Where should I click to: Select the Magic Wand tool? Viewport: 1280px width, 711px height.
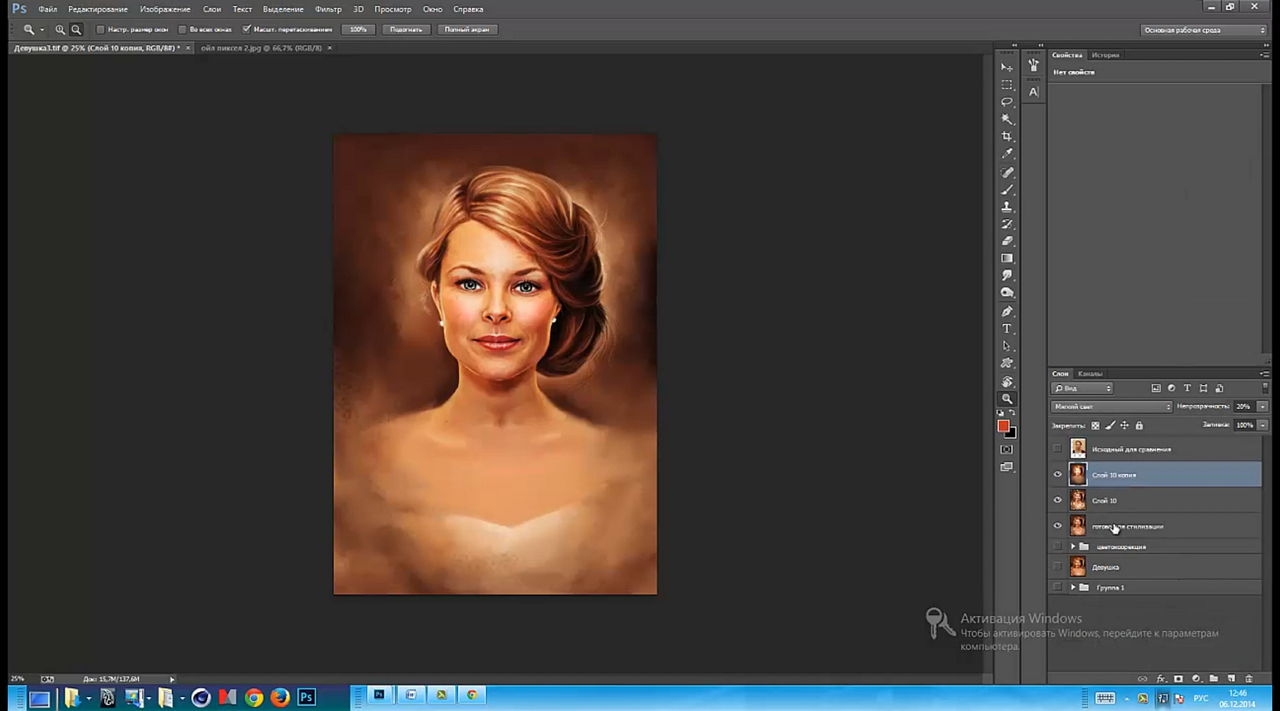(1007, 119)
